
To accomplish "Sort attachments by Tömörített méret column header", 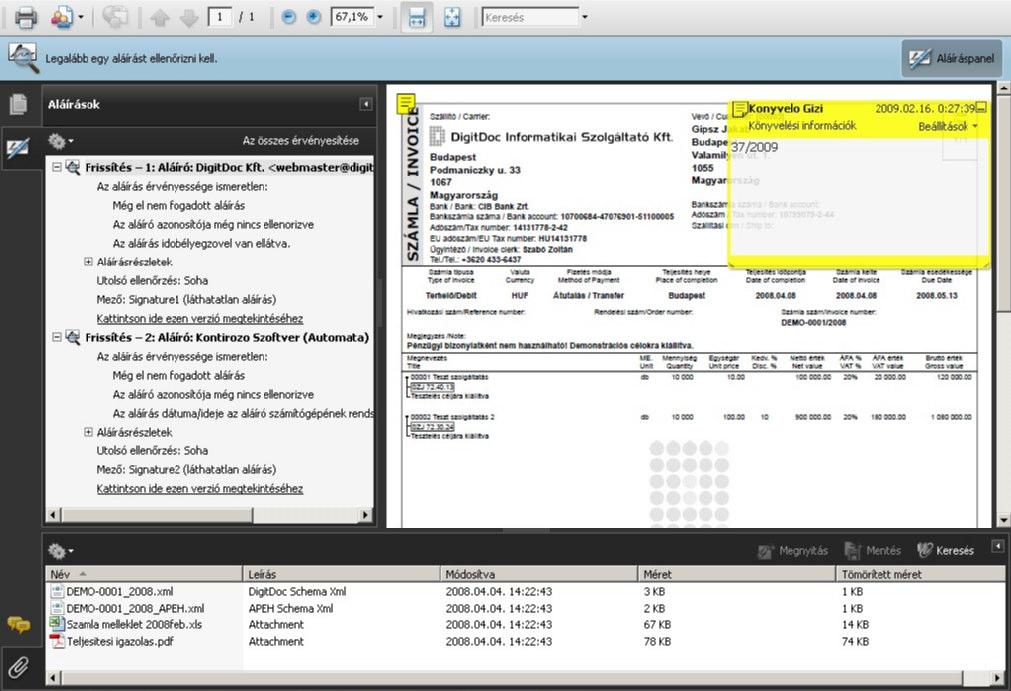I will (921, 574).
